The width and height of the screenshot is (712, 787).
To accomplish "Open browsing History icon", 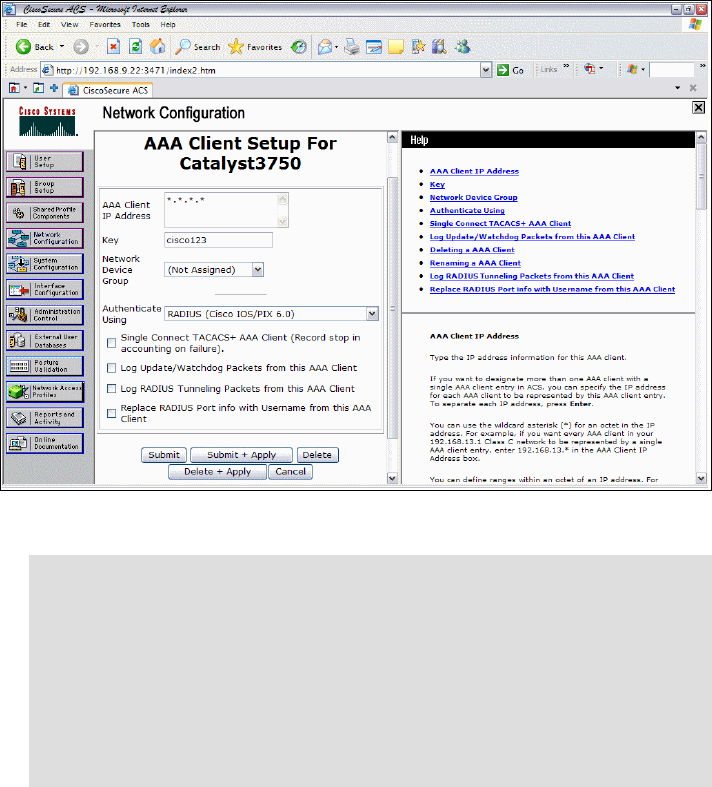I will click(299, 47).
